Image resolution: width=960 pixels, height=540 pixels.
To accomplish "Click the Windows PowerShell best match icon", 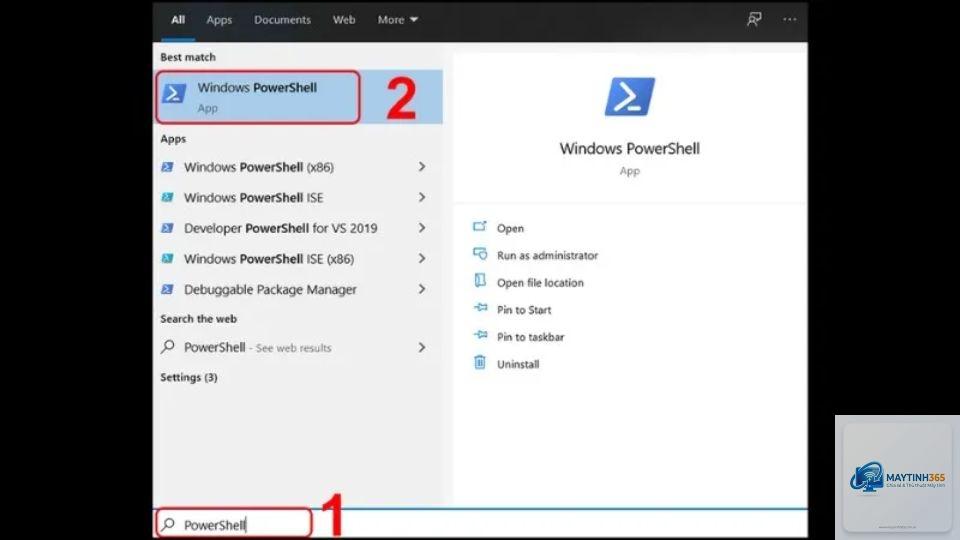I will click(x=174, y=93).
